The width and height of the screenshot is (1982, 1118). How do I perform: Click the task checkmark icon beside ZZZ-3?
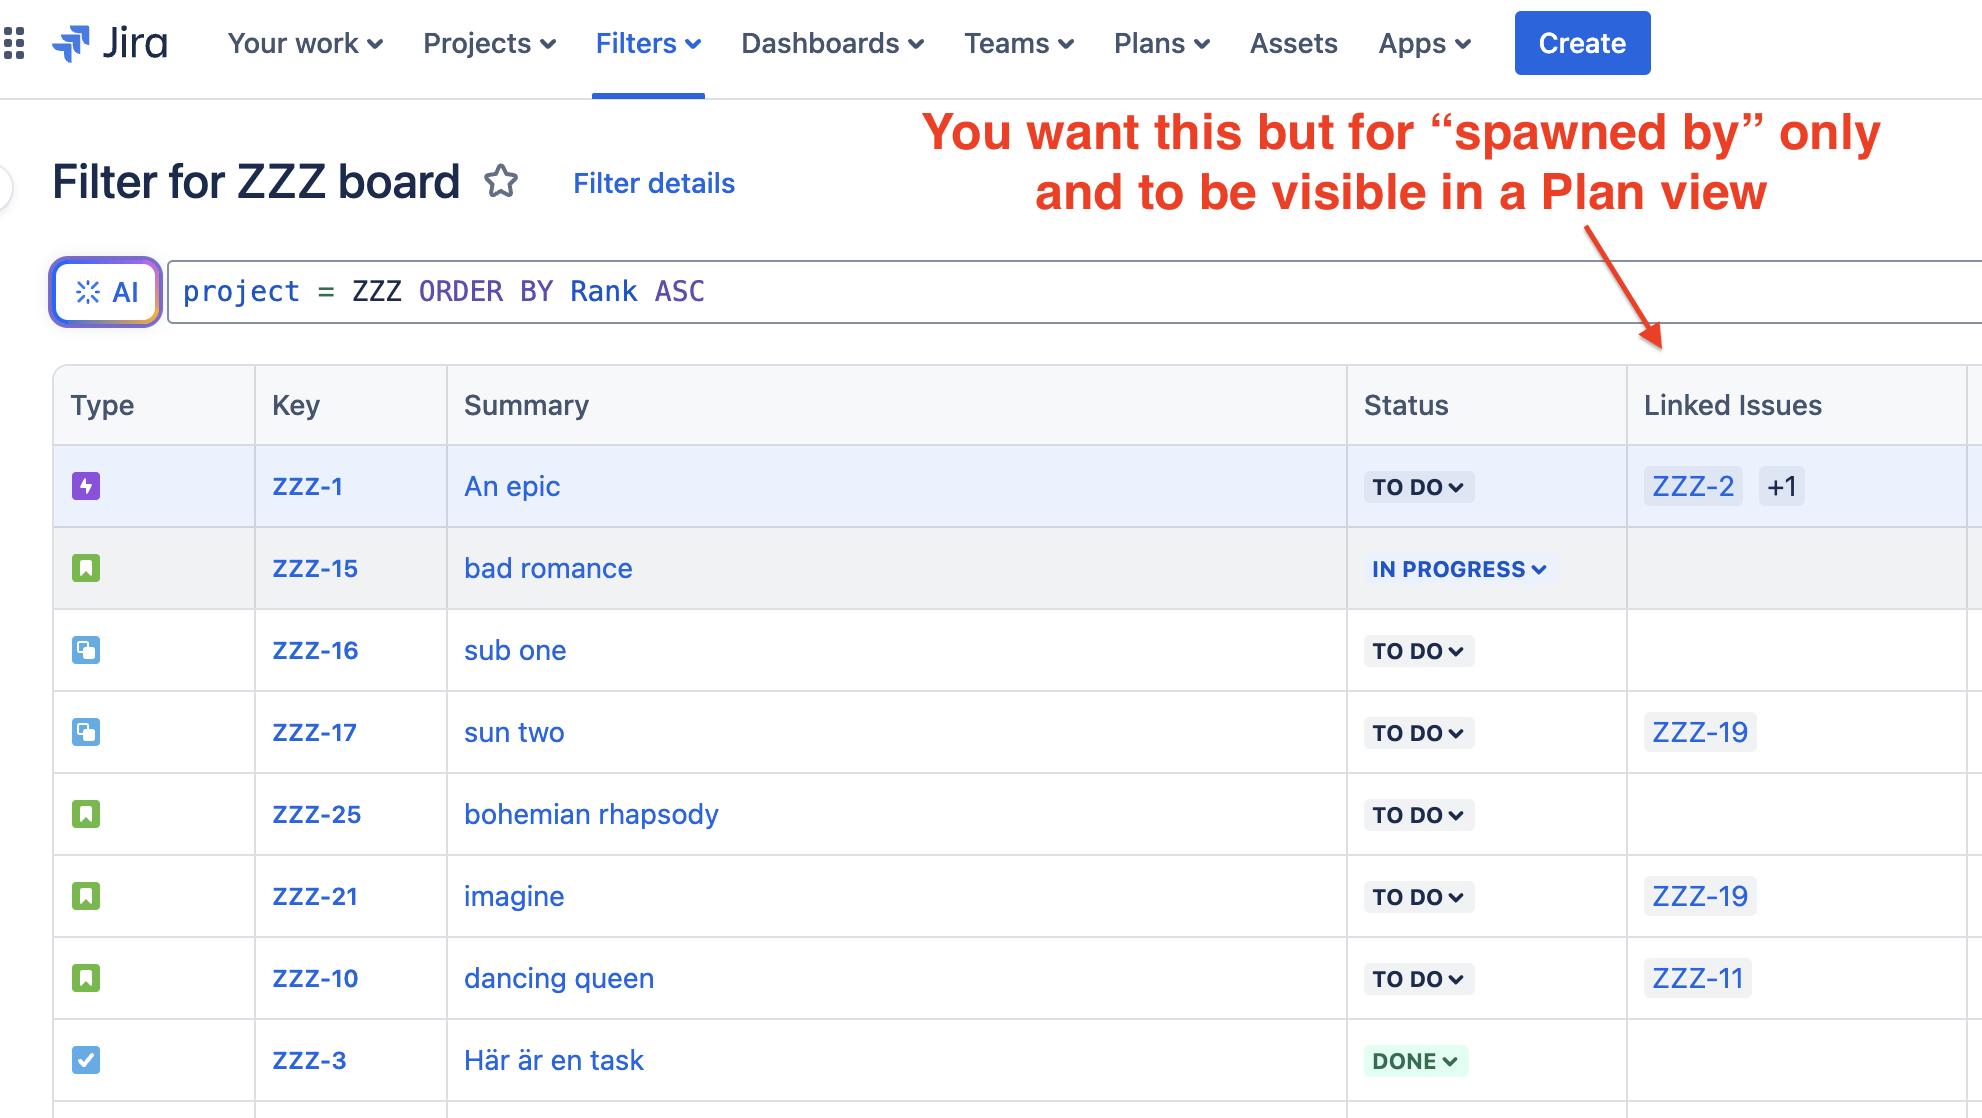[x=86, y=1060]
